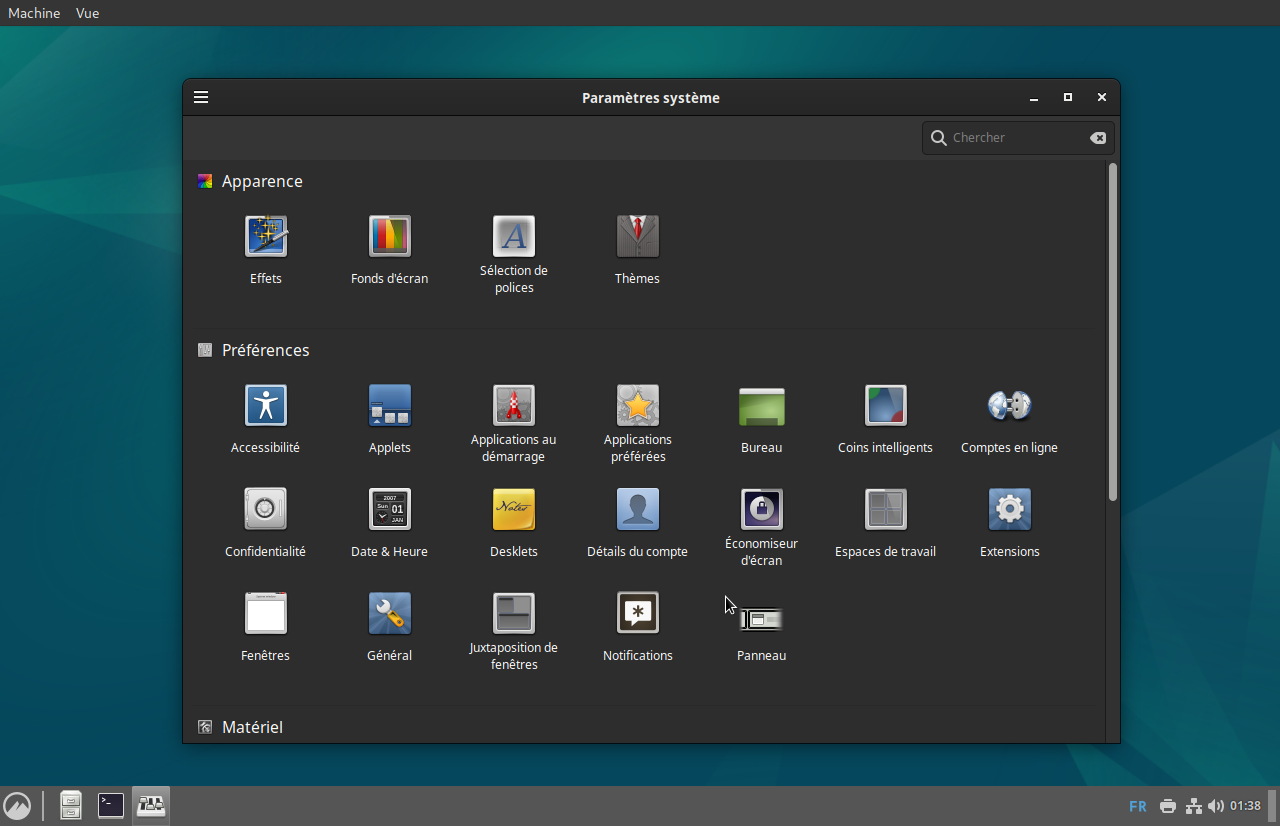Open the Thèmes settings
The image size is (1280, 826).
click(637, 237)
